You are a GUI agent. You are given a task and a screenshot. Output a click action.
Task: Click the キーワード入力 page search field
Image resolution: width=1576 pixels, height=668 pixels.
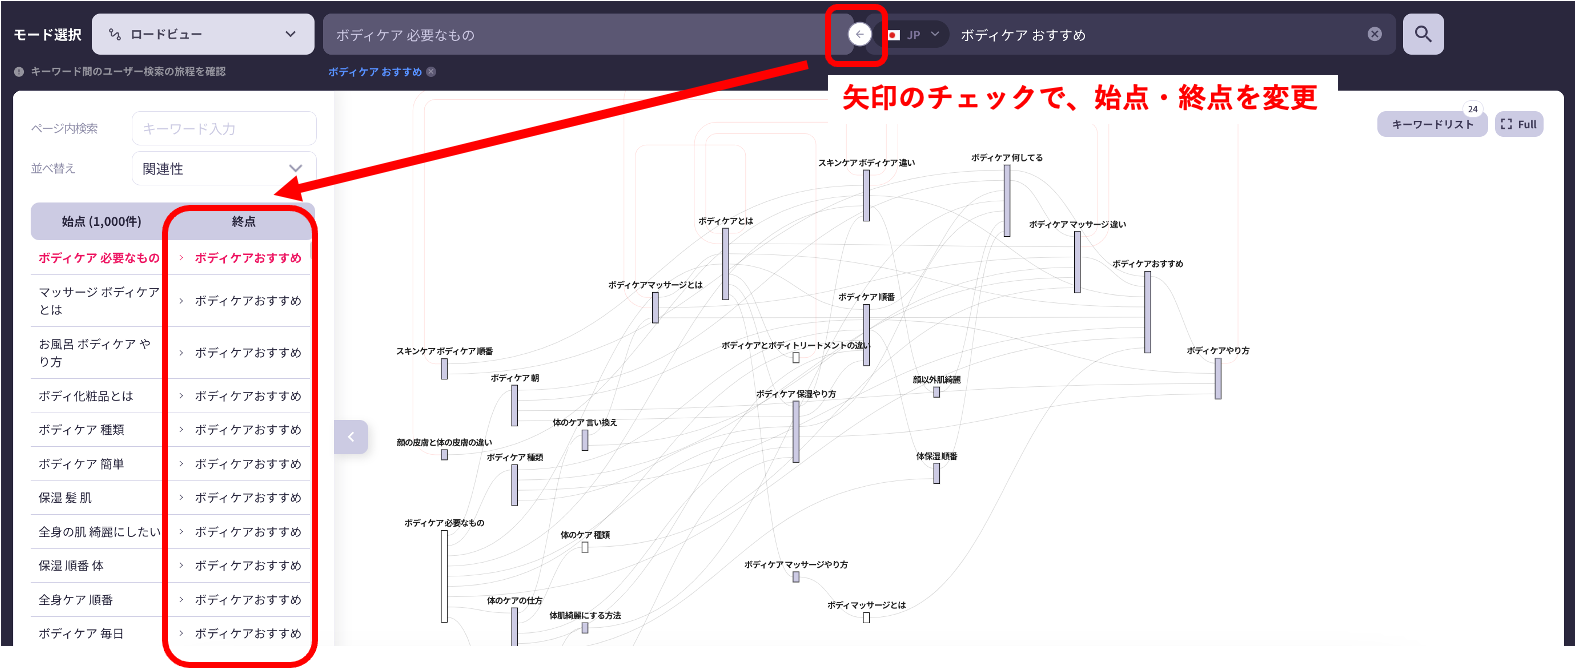(x=224, y=129)
